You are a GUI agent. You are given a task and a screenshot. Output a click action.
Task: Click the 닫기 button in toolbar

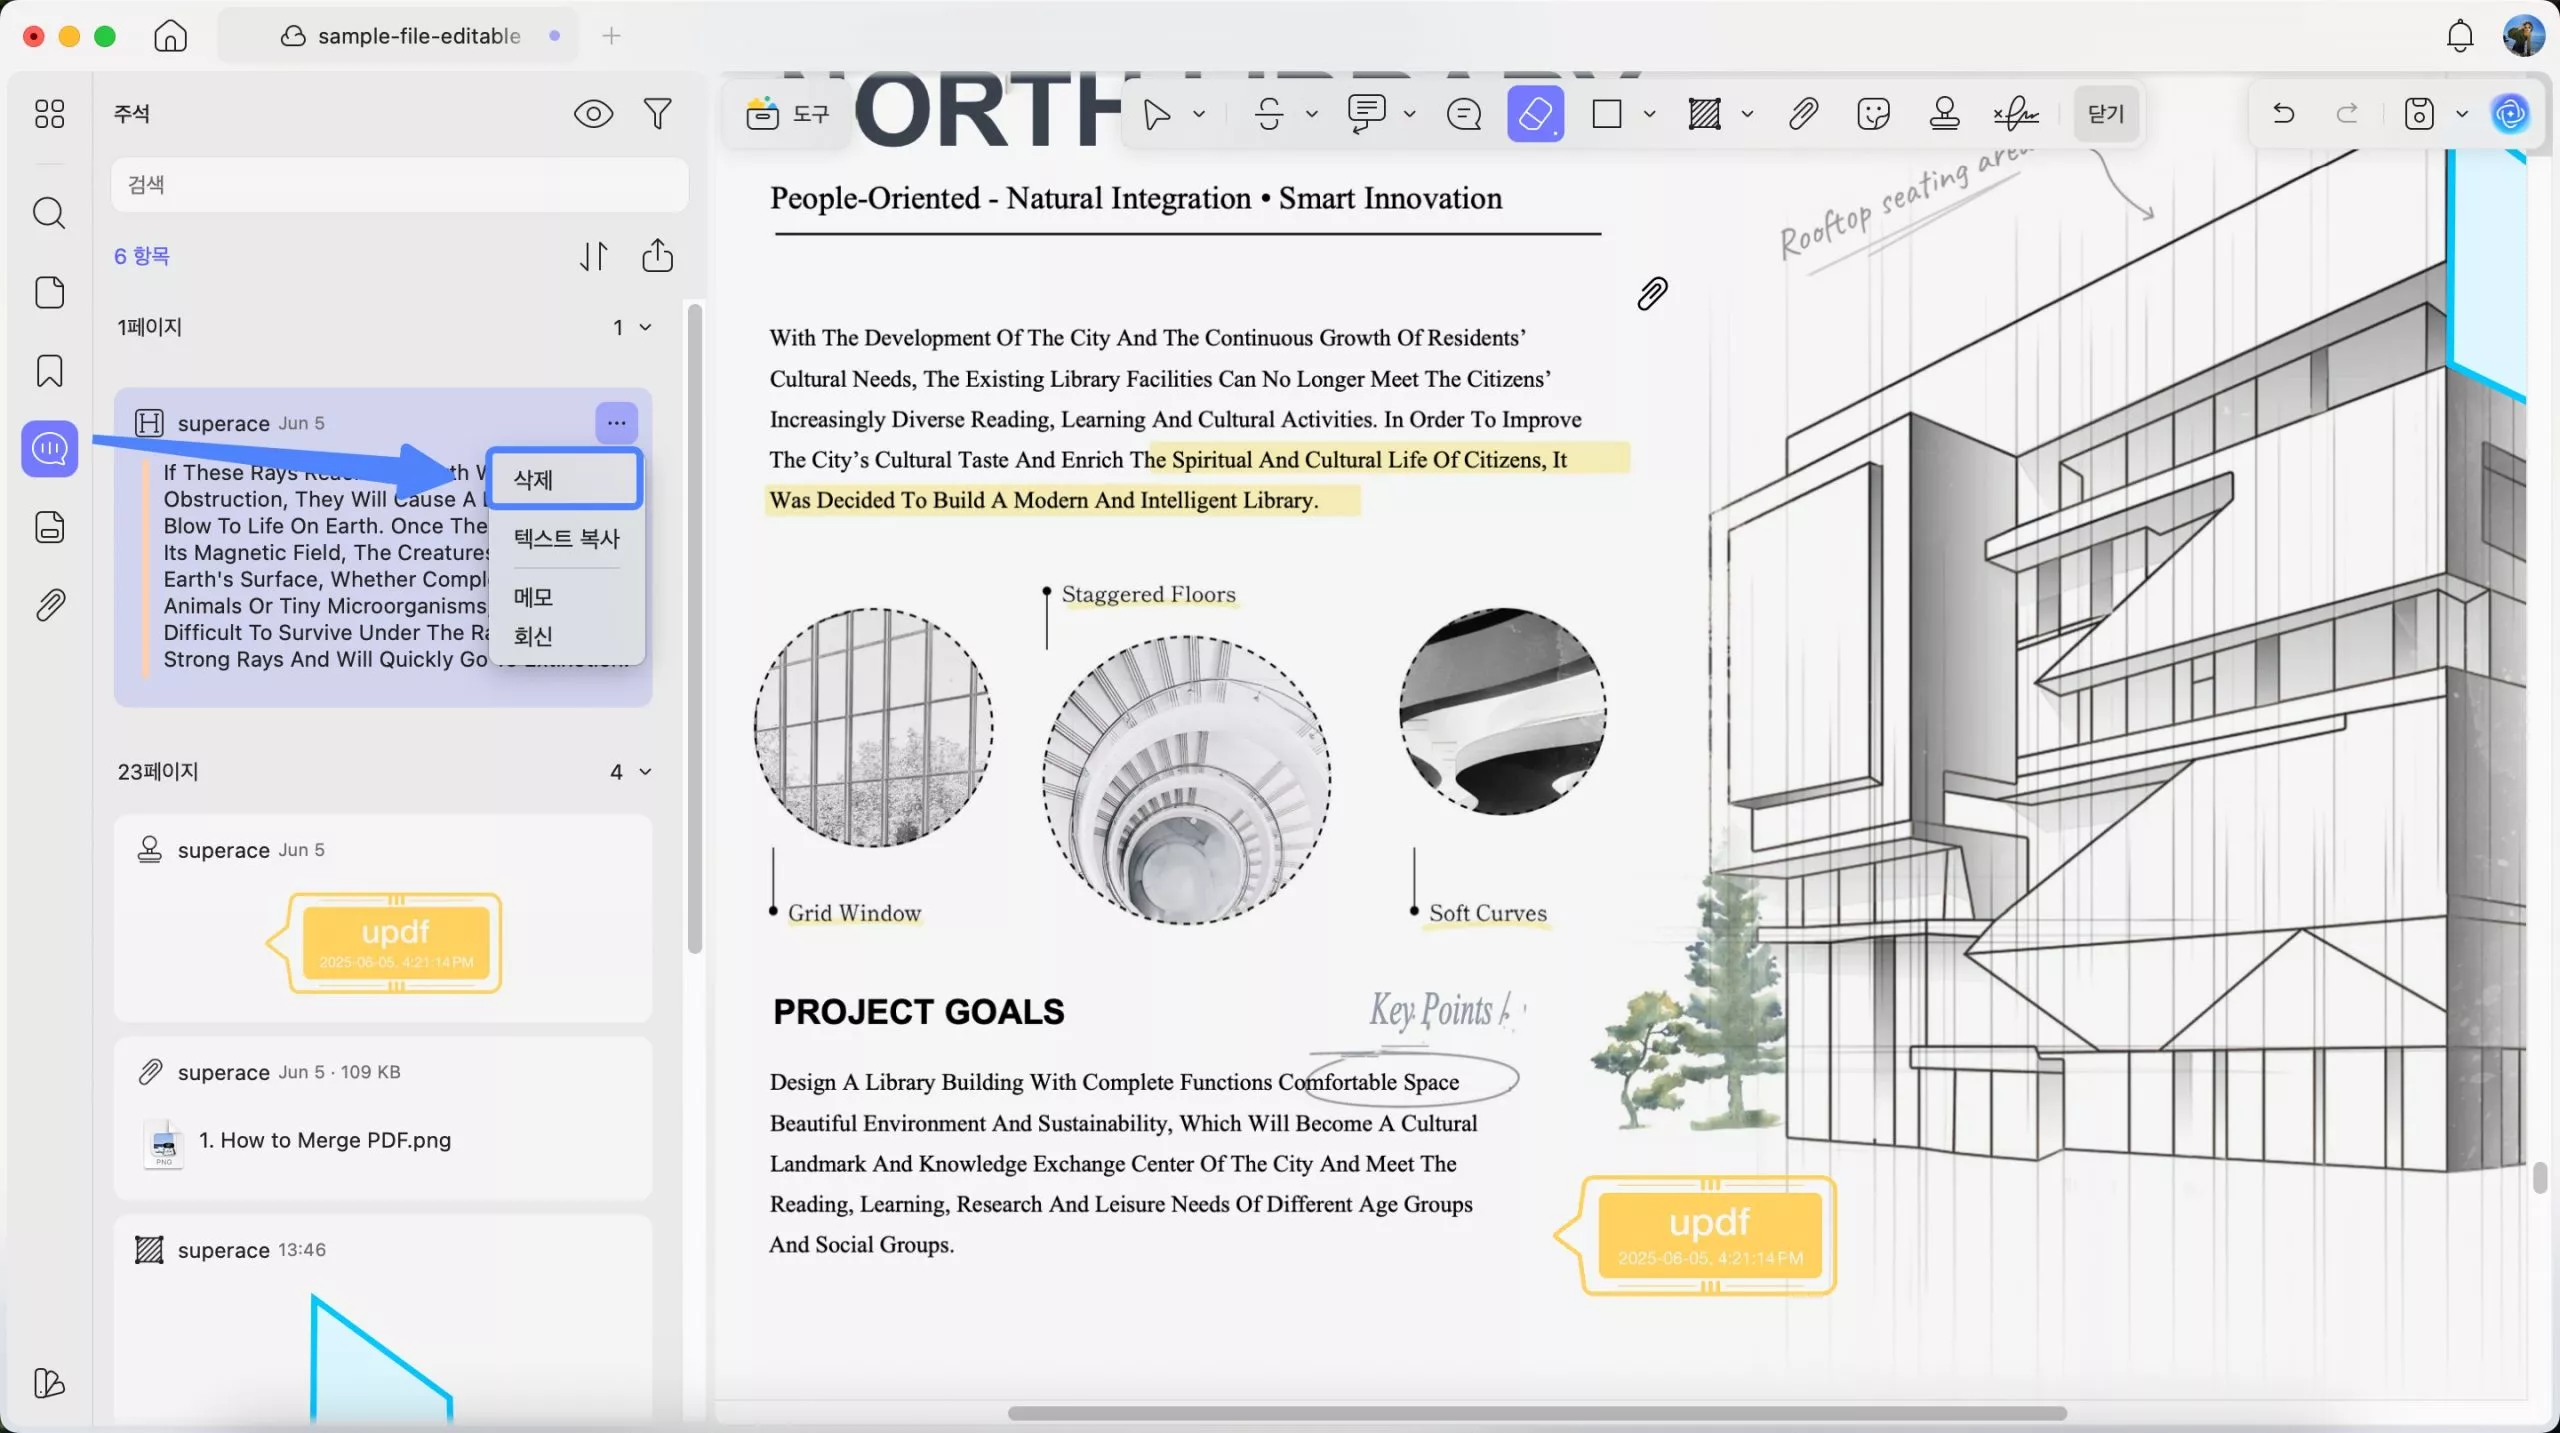click(x=2105, y=114)
